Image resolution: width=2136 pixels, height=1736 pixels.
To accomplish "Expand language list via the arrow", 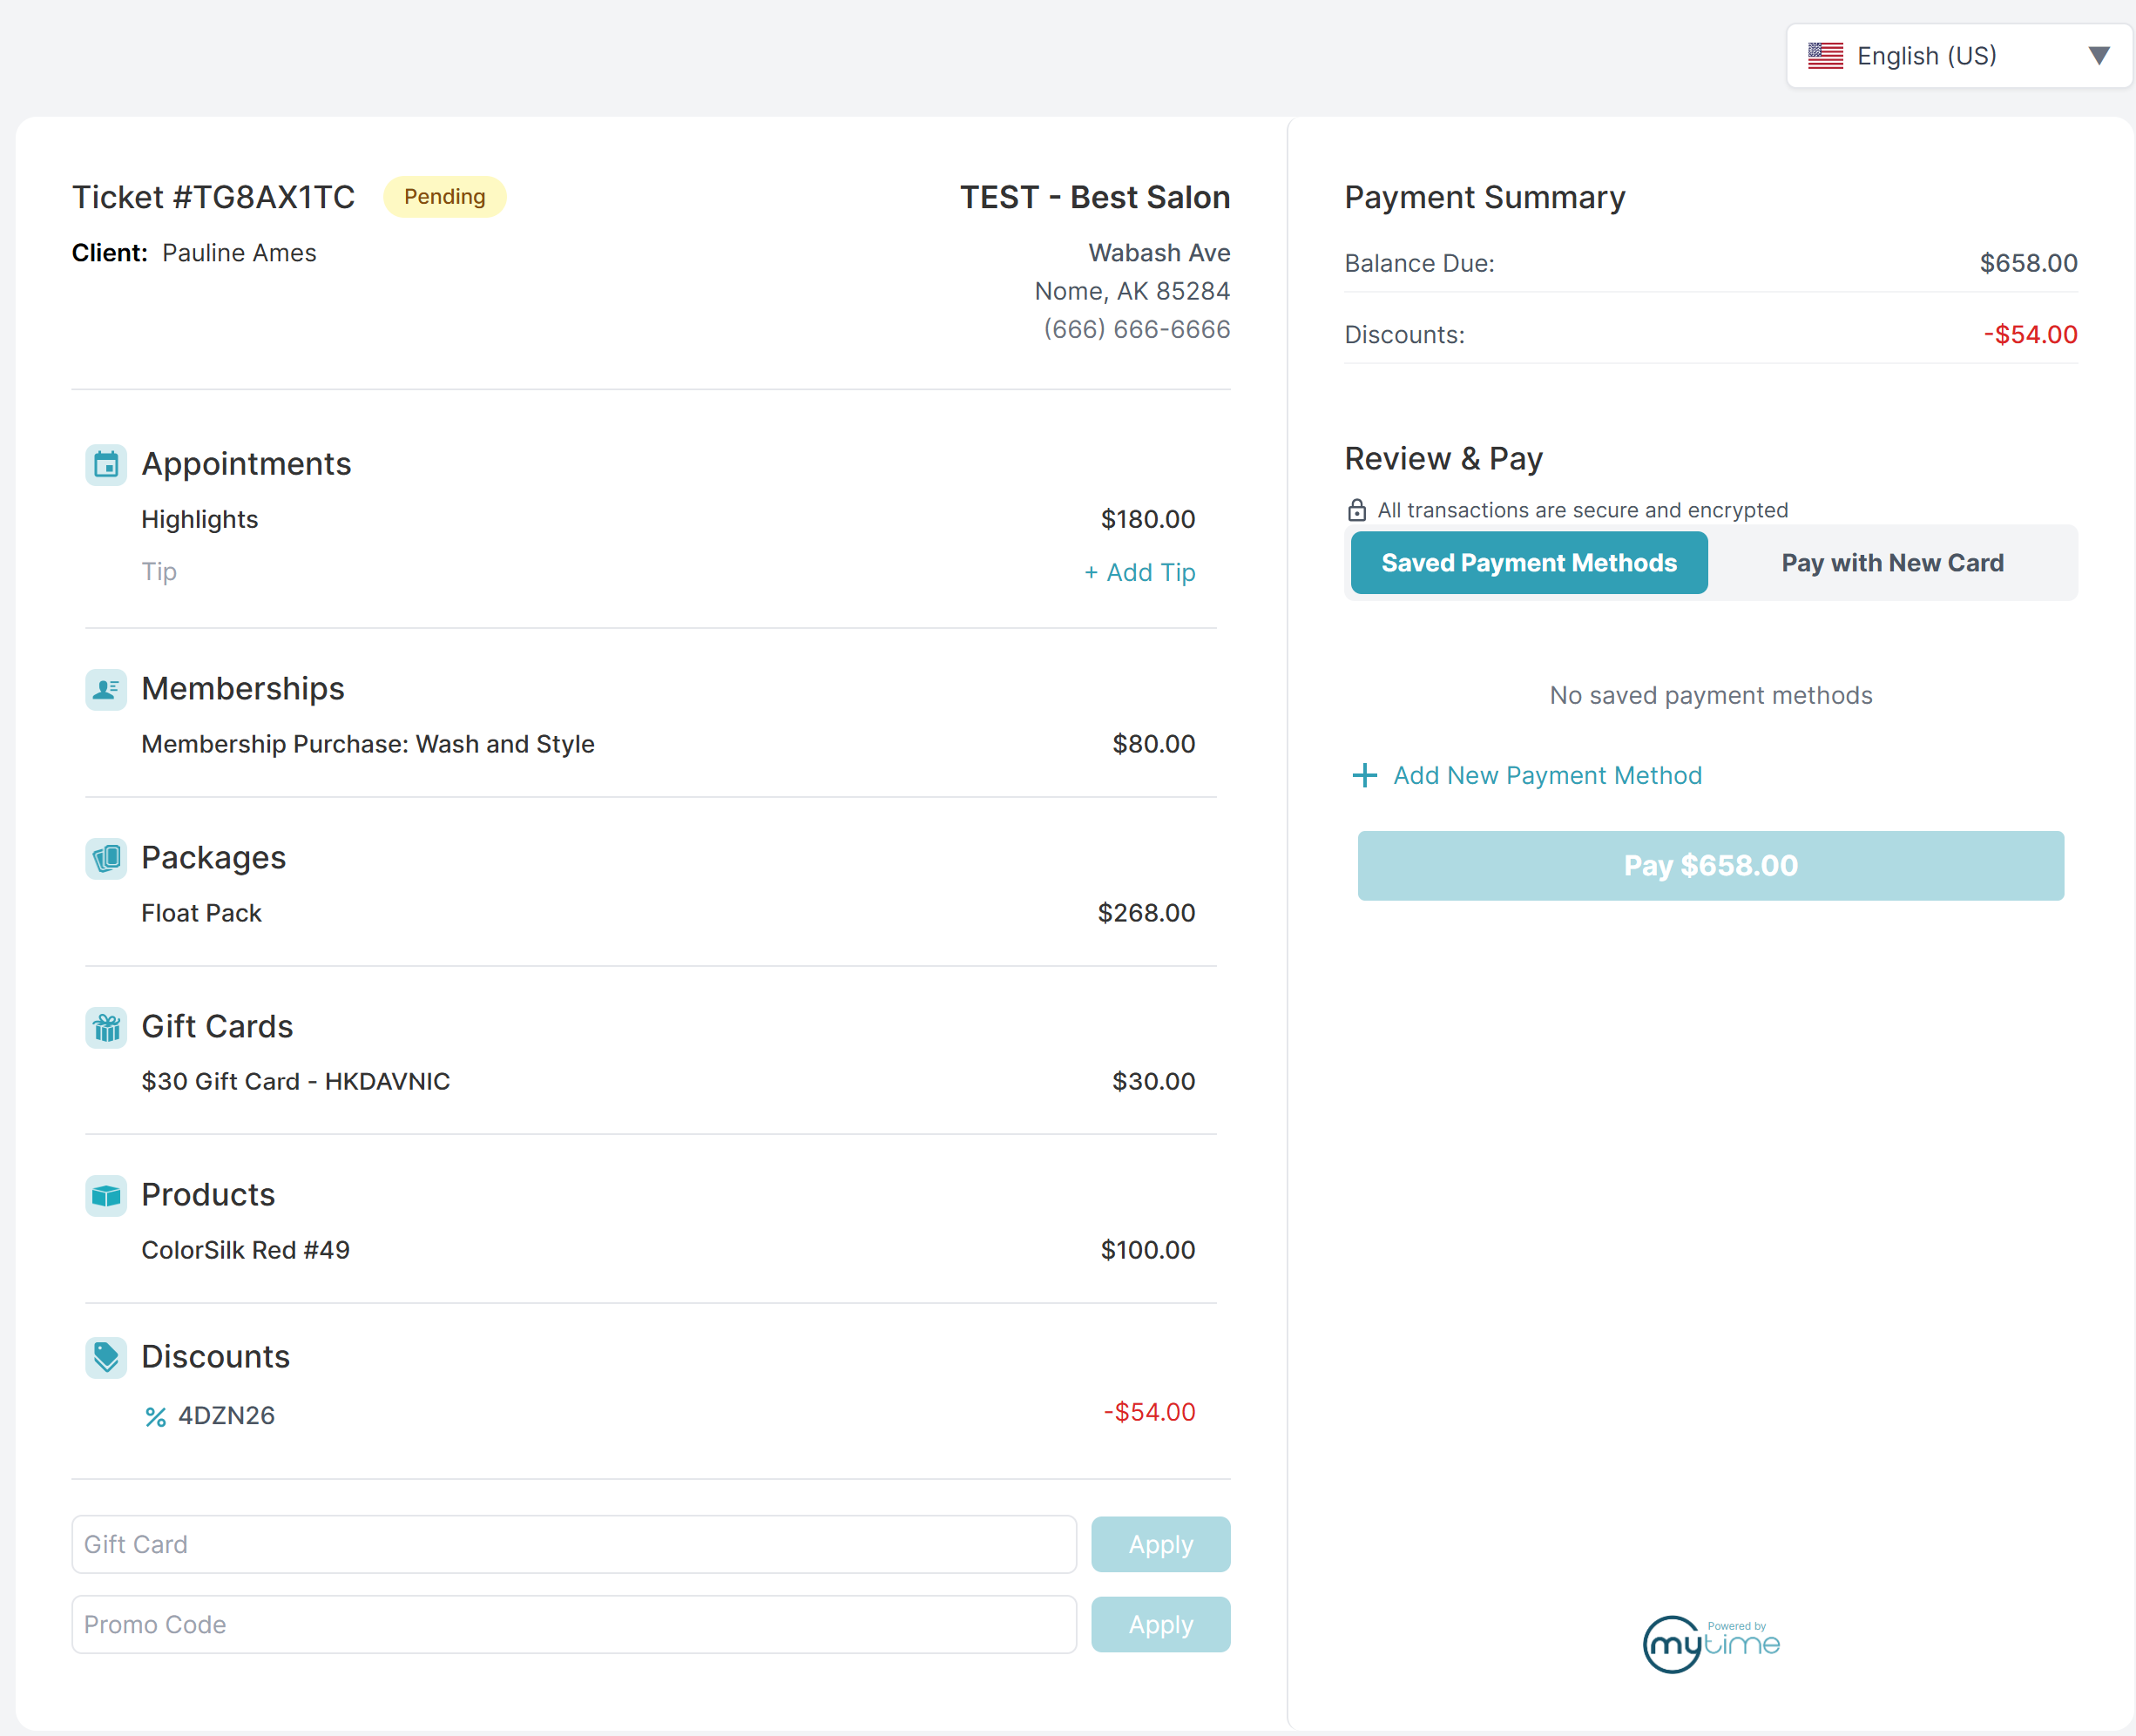I will click(2099, 56).
